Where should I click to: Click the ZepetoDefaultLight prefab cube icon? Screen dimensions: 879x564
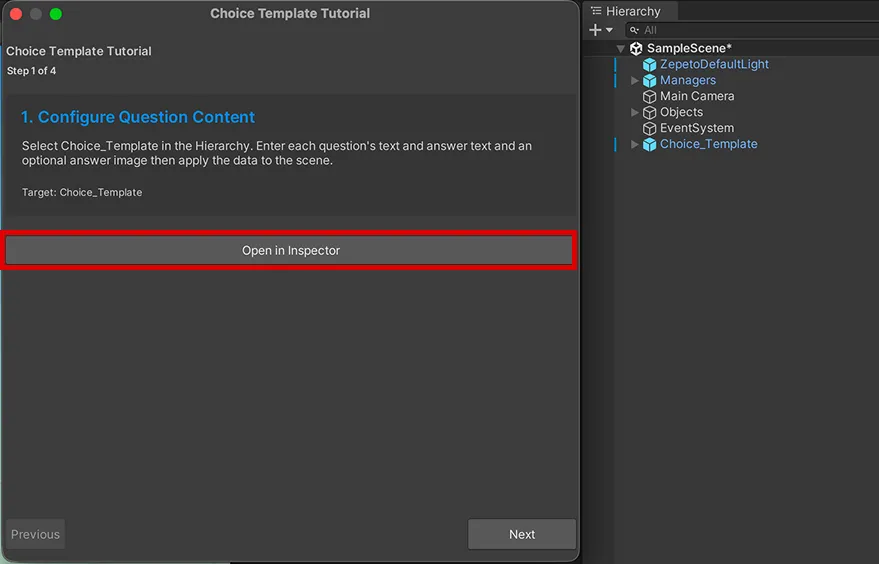point(649,64)
